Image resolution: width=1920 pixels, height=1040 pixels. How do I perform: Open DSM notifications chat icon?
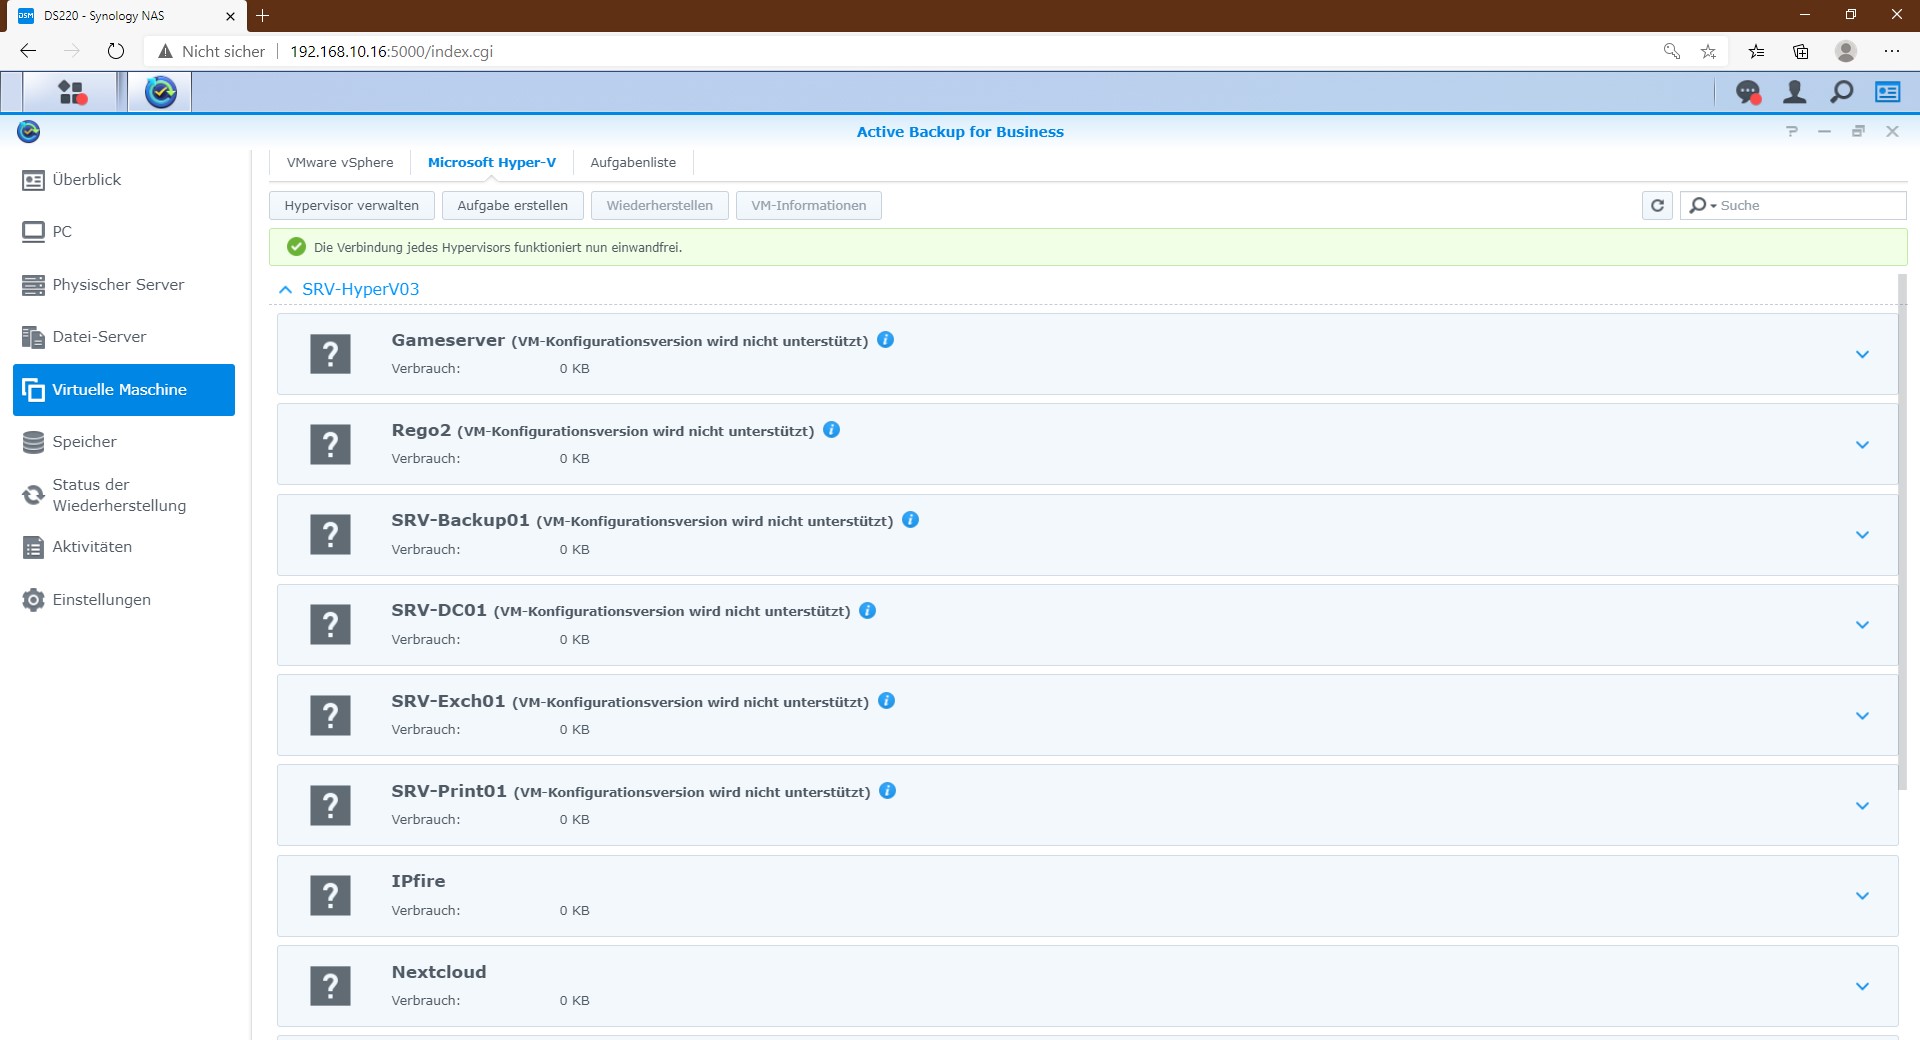(x=1748, y=92)
